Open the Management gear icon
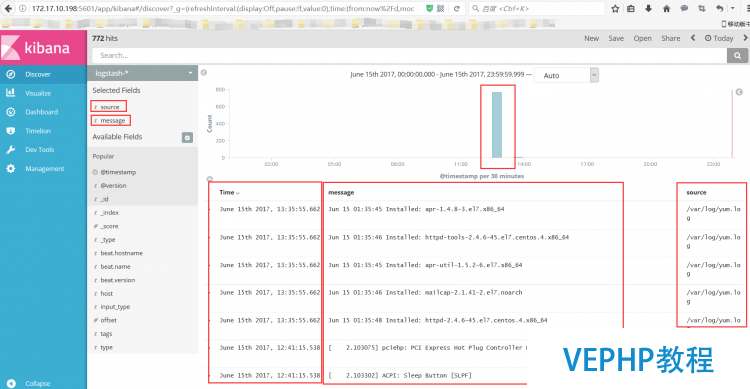Image resolution: width=750 pixels, height=389 pixels. 11,168
